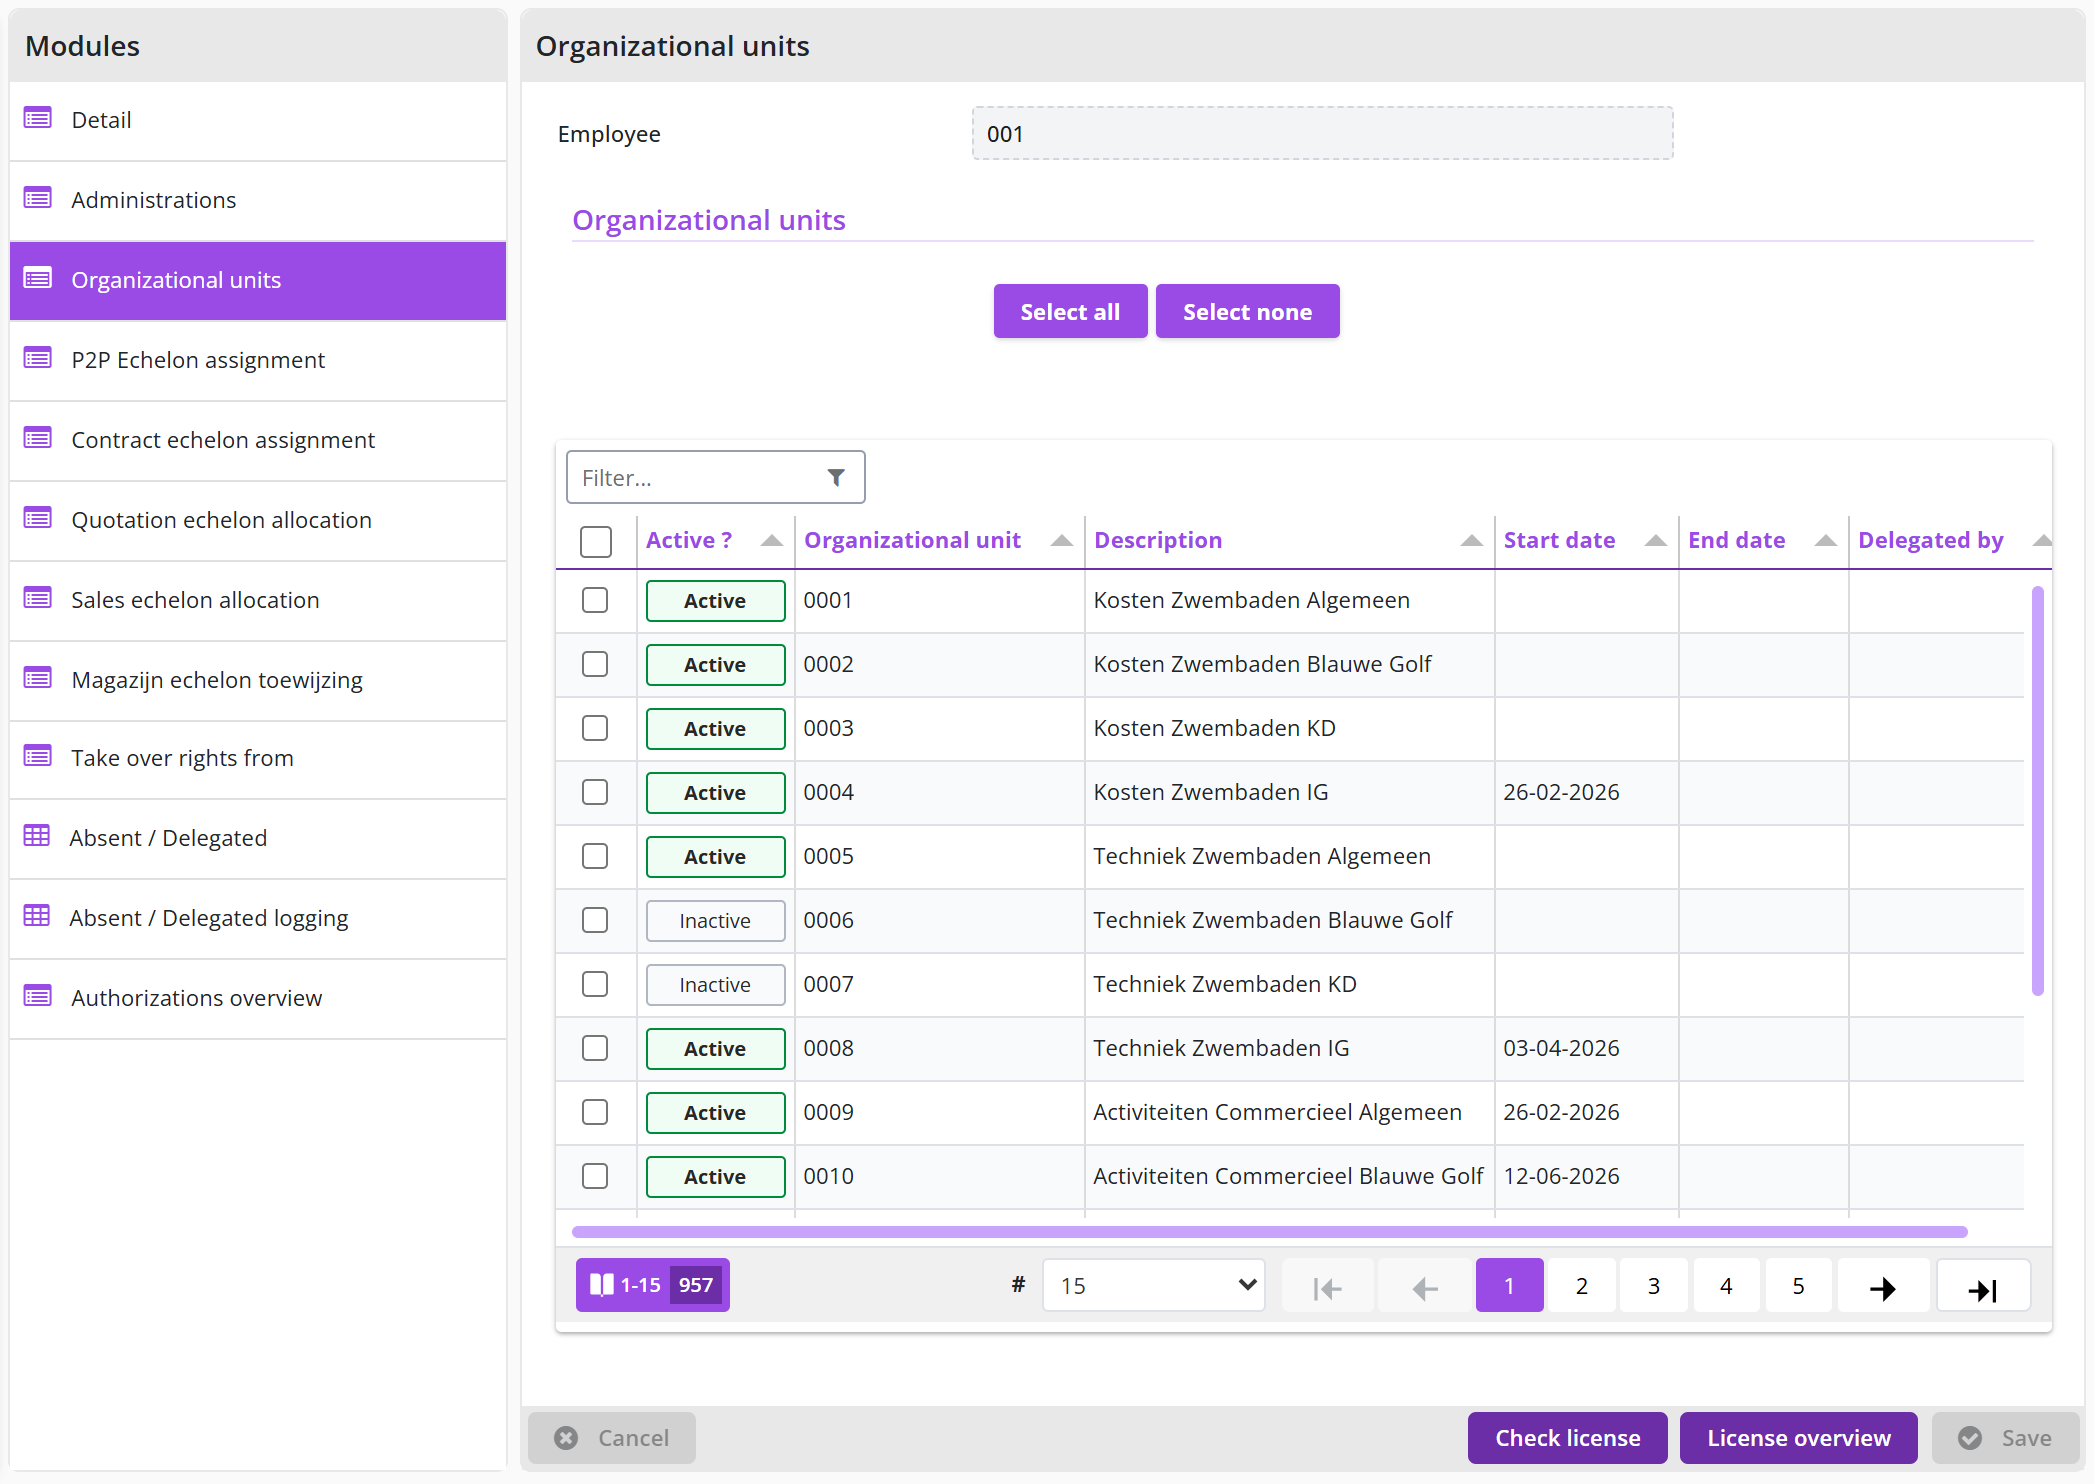2094x1484 pixels.
Task: Sort by the End date column arrow
Action: 1826,541
